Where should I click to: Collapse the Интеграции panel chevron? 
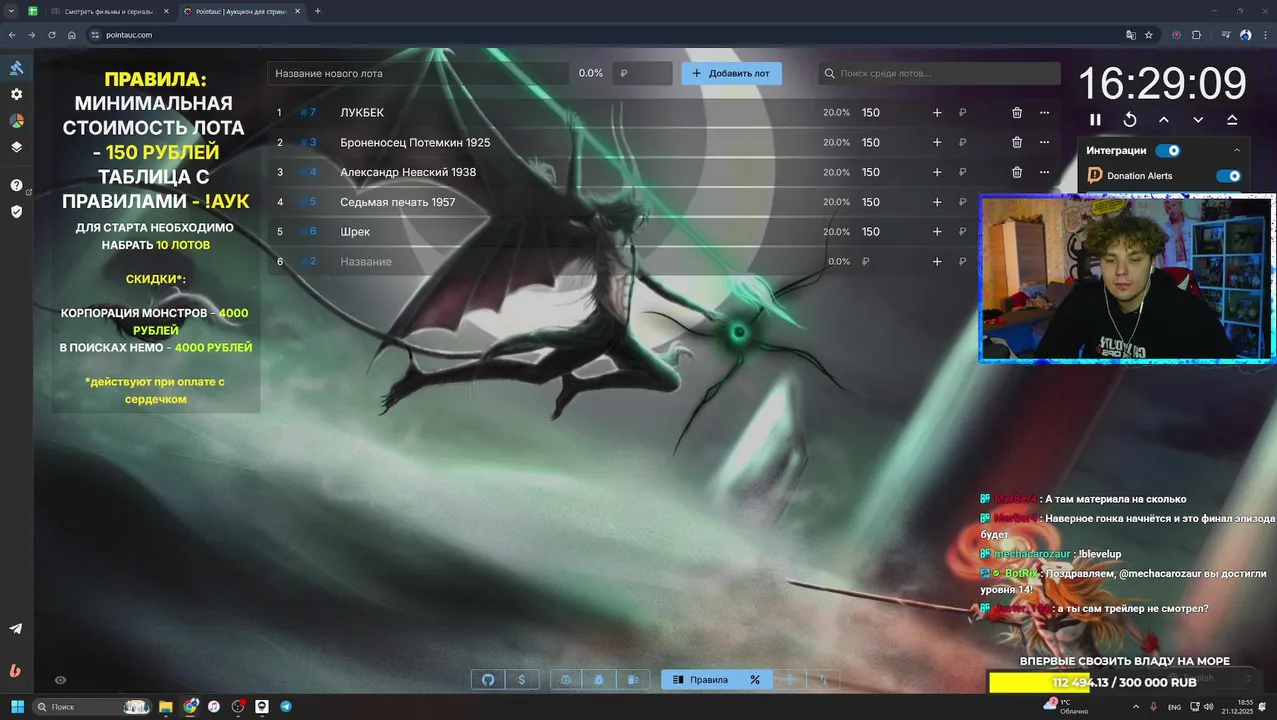coord(1237,151)
